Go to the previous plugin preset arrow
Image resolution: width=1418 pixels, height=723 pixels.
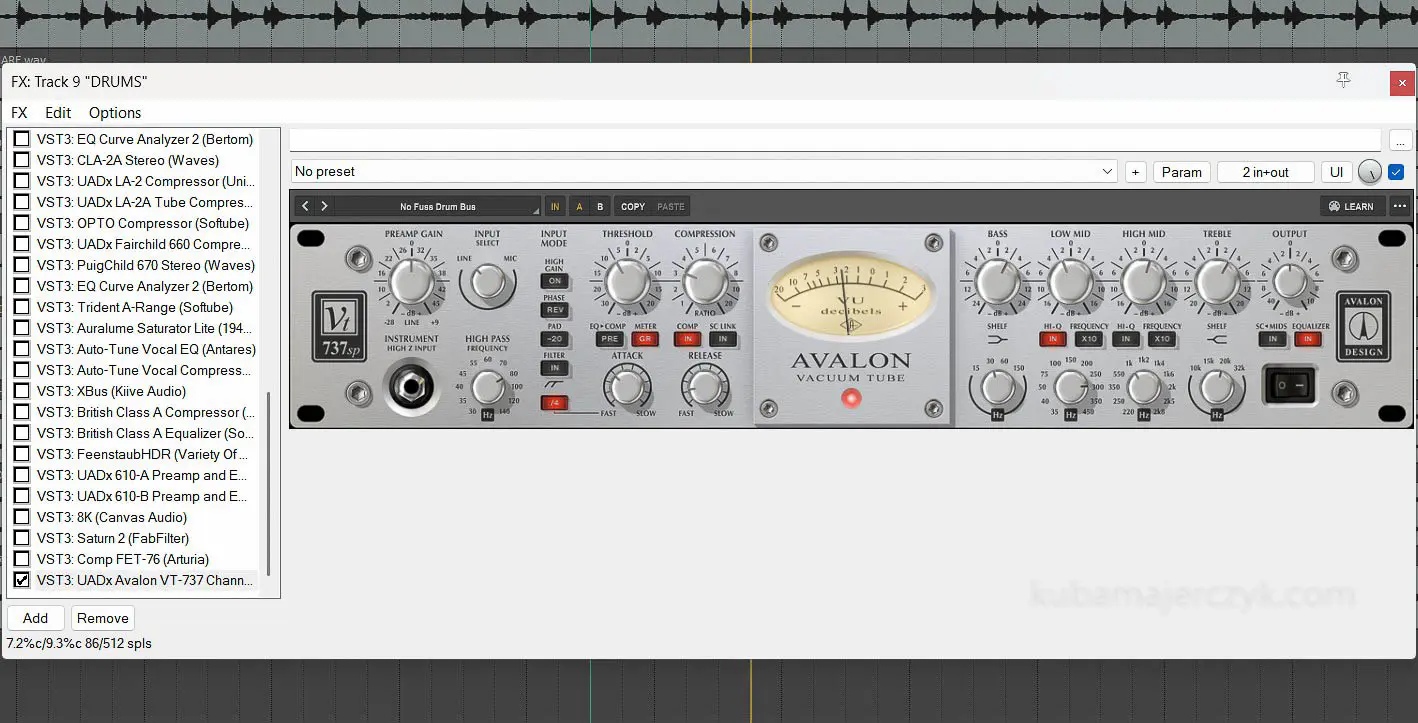point(306,207)
